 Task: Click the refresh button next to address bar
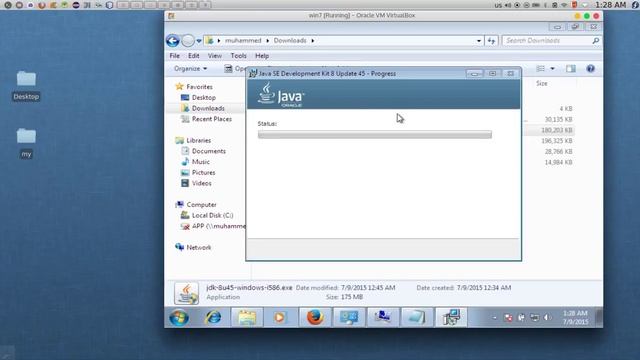coord(491,41)
